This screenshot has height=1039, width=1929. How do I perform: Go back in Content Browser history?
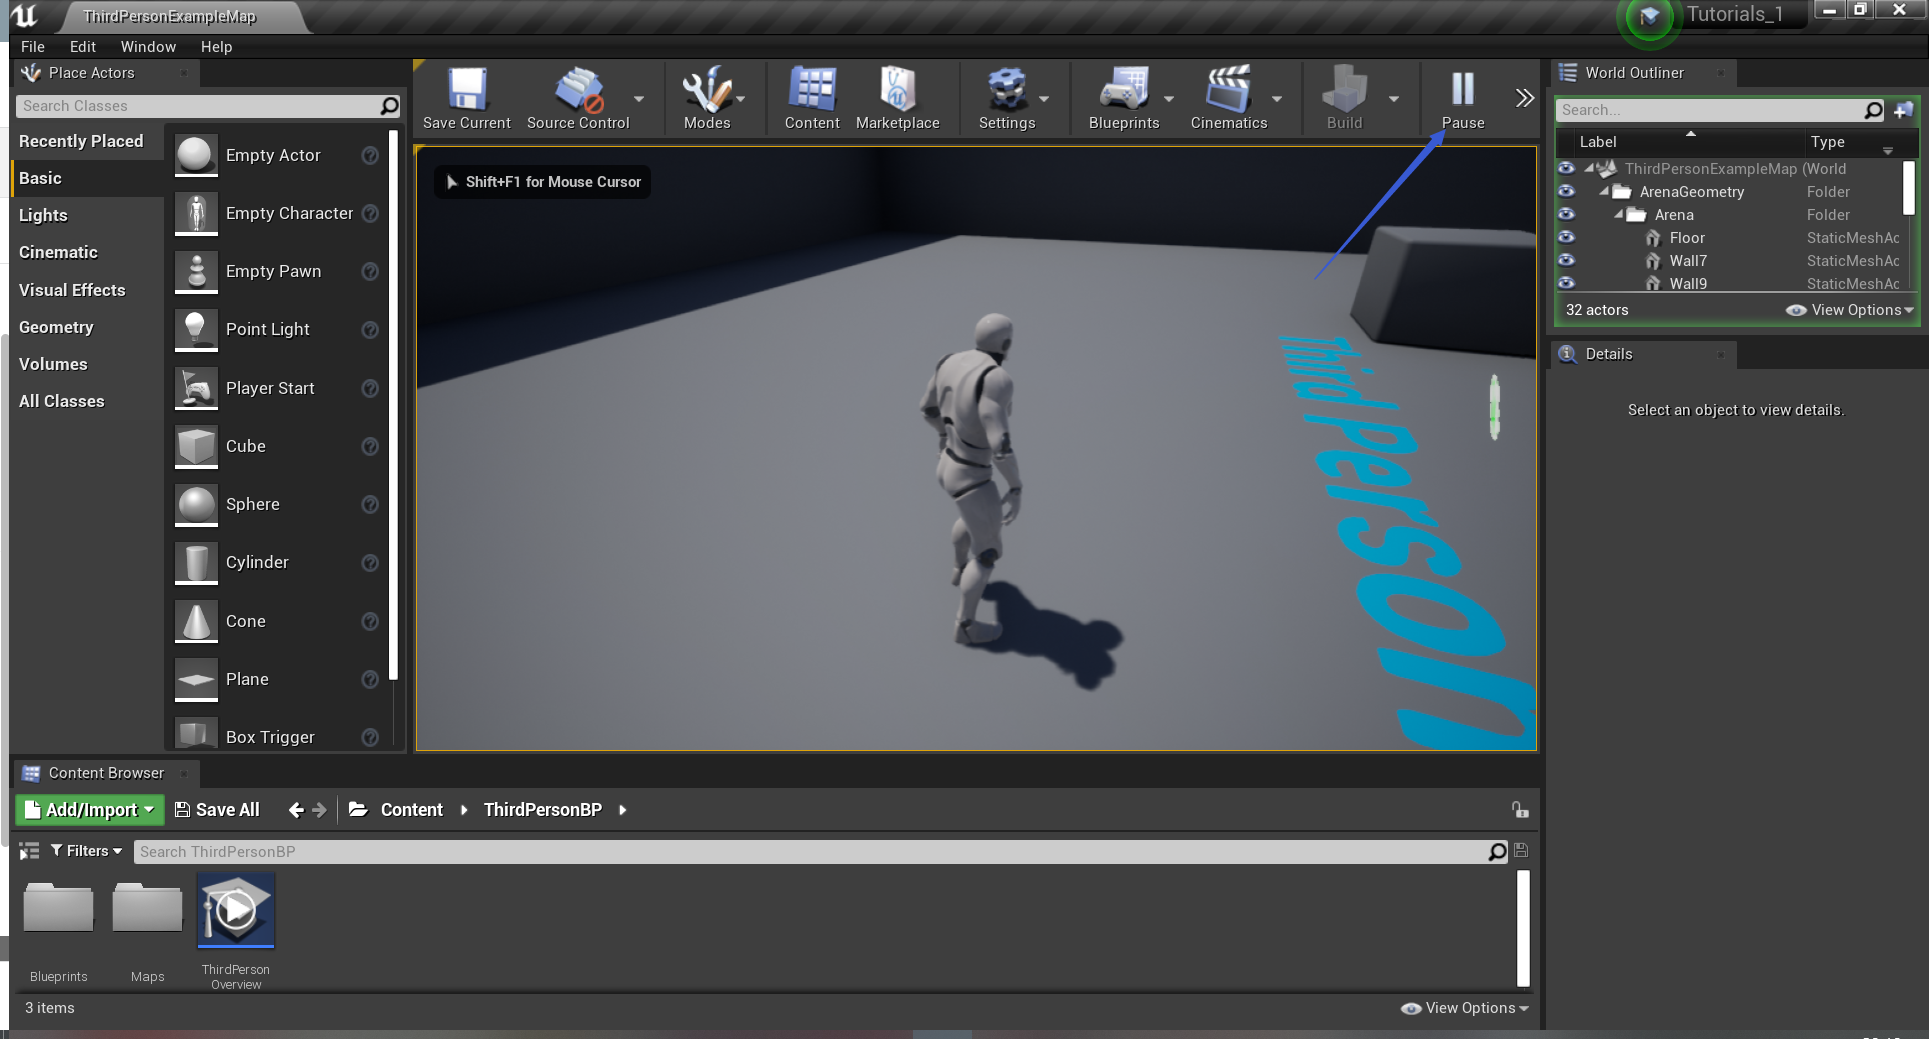[x=296, y=810]
